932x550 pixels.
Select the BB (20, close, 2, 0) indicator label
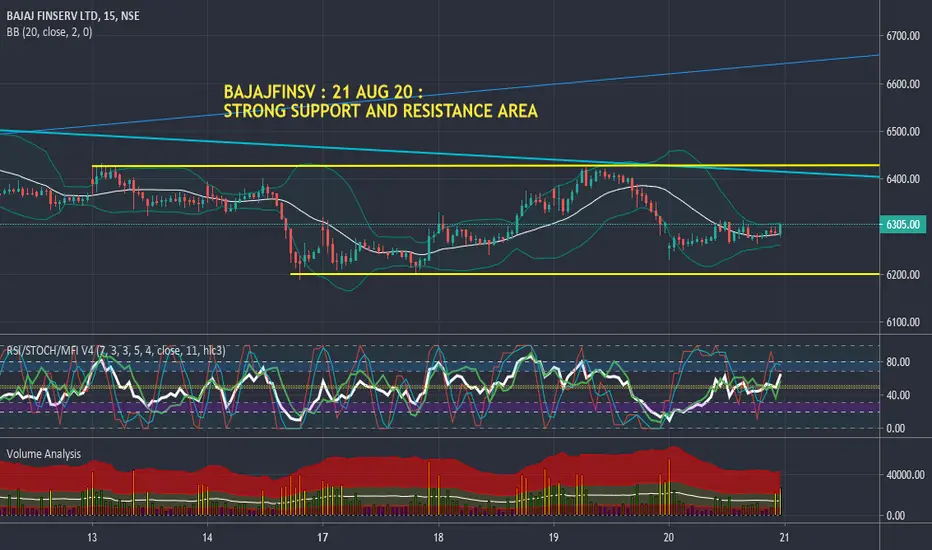(x=49, y=32)
